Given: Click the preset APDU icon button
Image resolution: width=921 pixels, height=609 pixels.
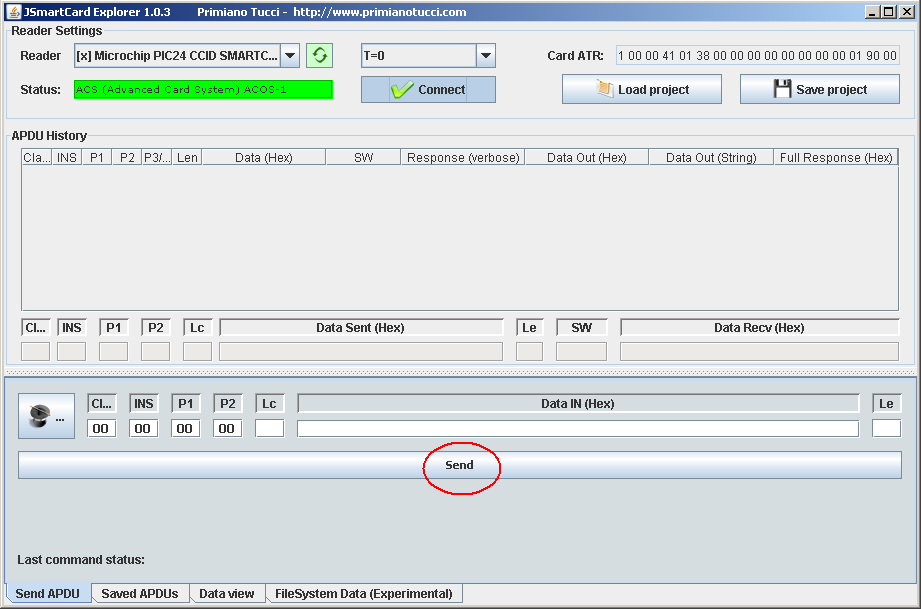Looking at the screenshot, I should [46, 416].
